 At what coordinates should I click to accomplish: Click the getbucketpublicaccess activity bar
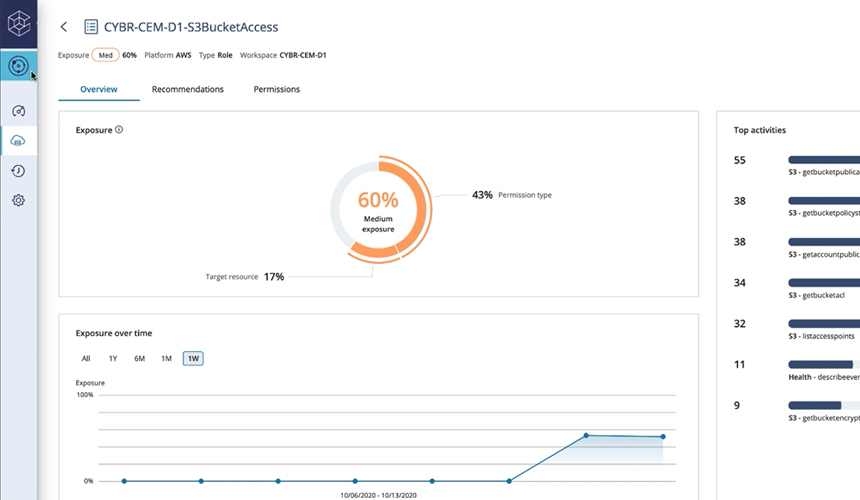coord(824,160)
